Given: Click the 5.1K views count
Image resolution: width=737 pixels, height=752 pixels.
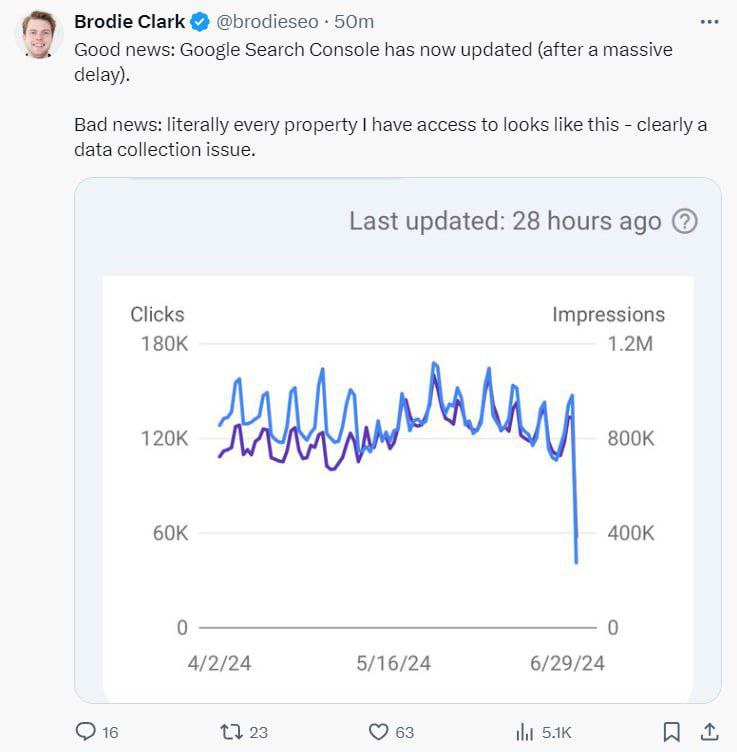Looking at the screenshot, I should coord(556,732).
